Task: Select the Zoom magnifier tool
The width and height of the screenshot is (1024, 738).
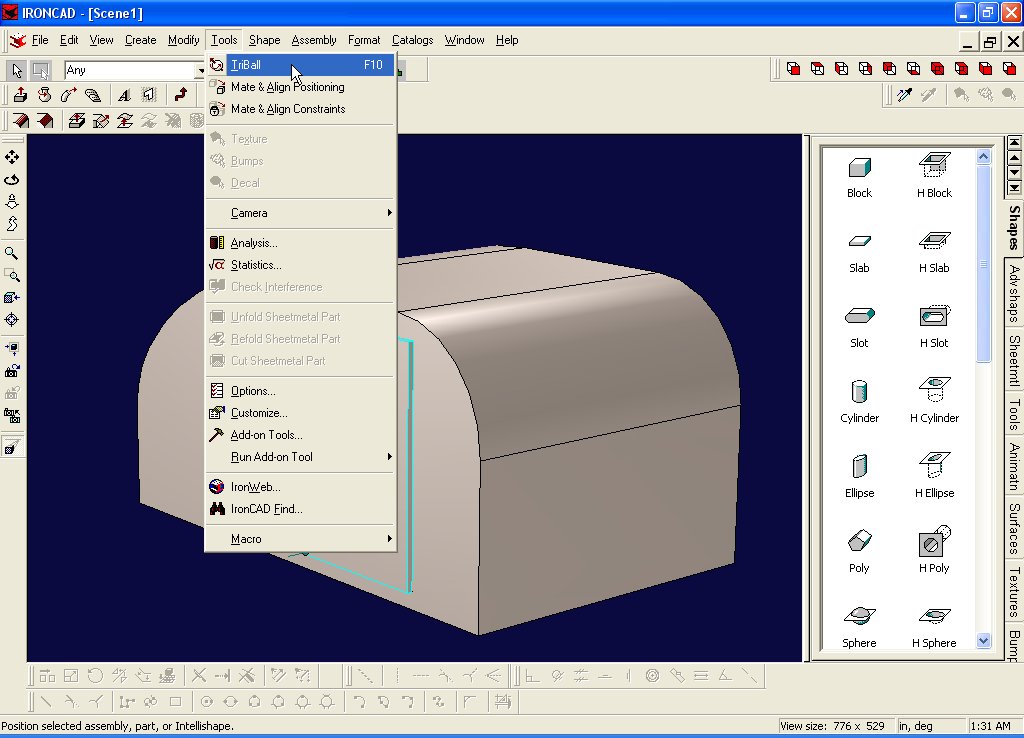Action: pos(12,253)
